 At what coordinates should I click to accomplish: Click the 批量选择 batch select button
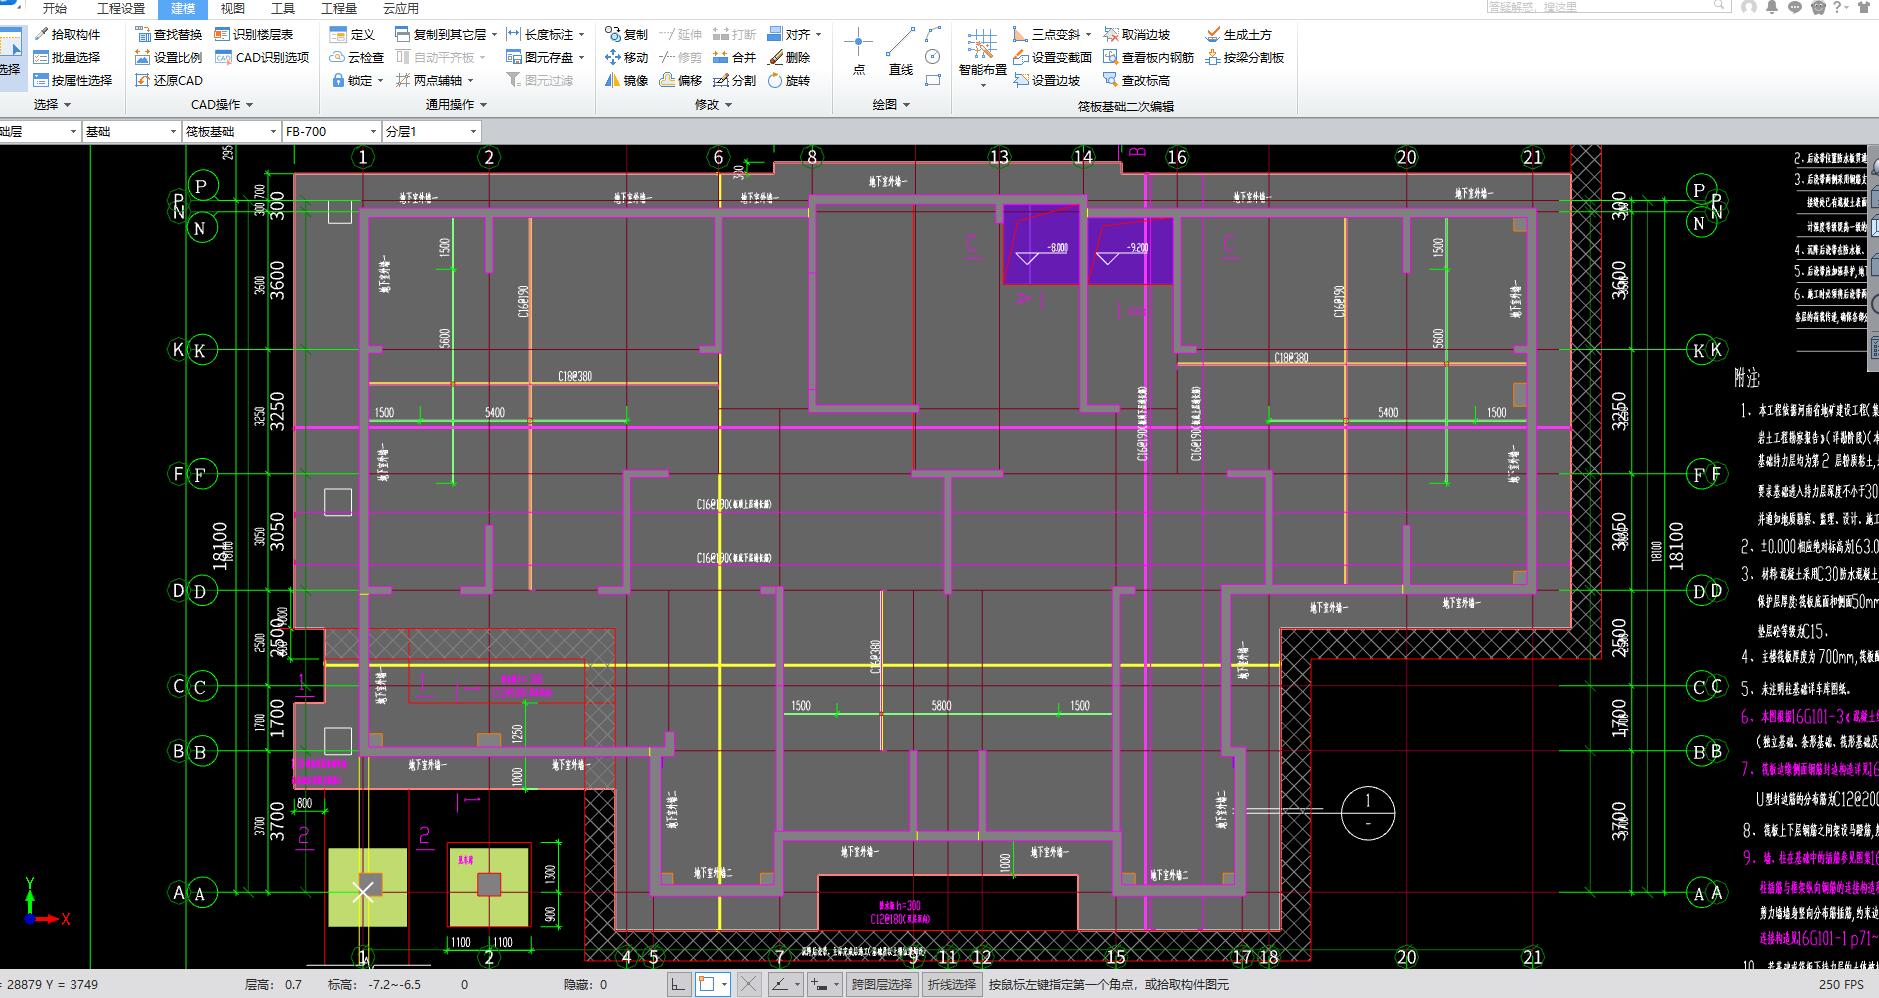[x=67, y=57]
